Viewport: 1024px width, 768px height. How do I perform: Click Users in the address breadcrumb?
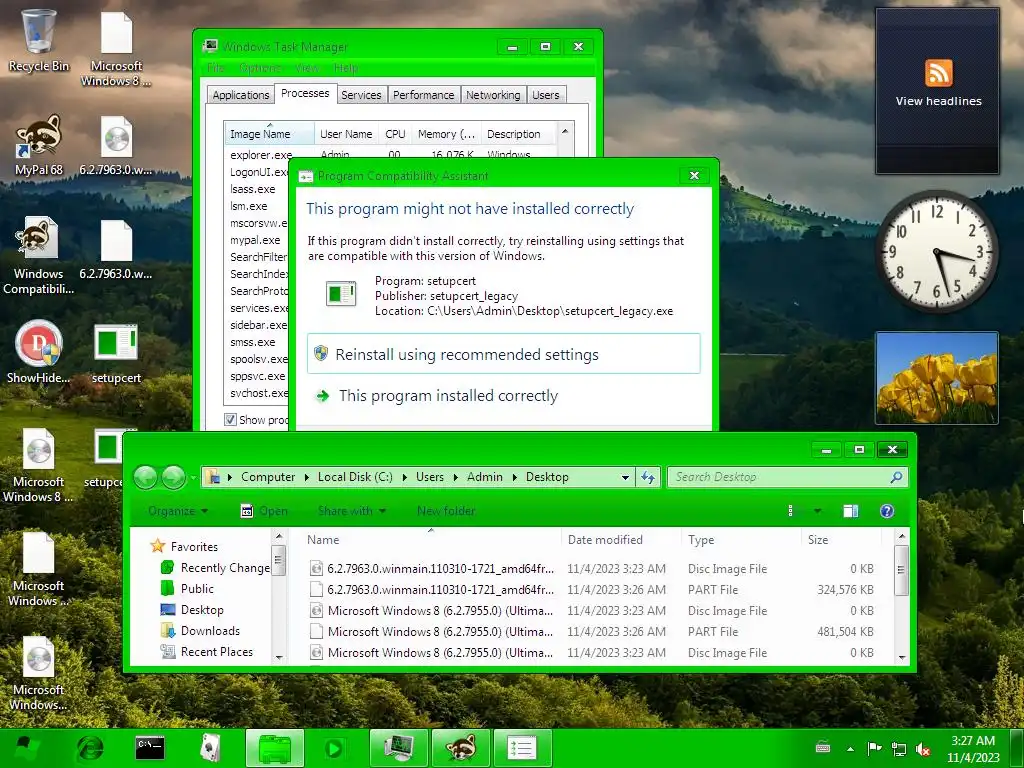(x=430, y=477)
